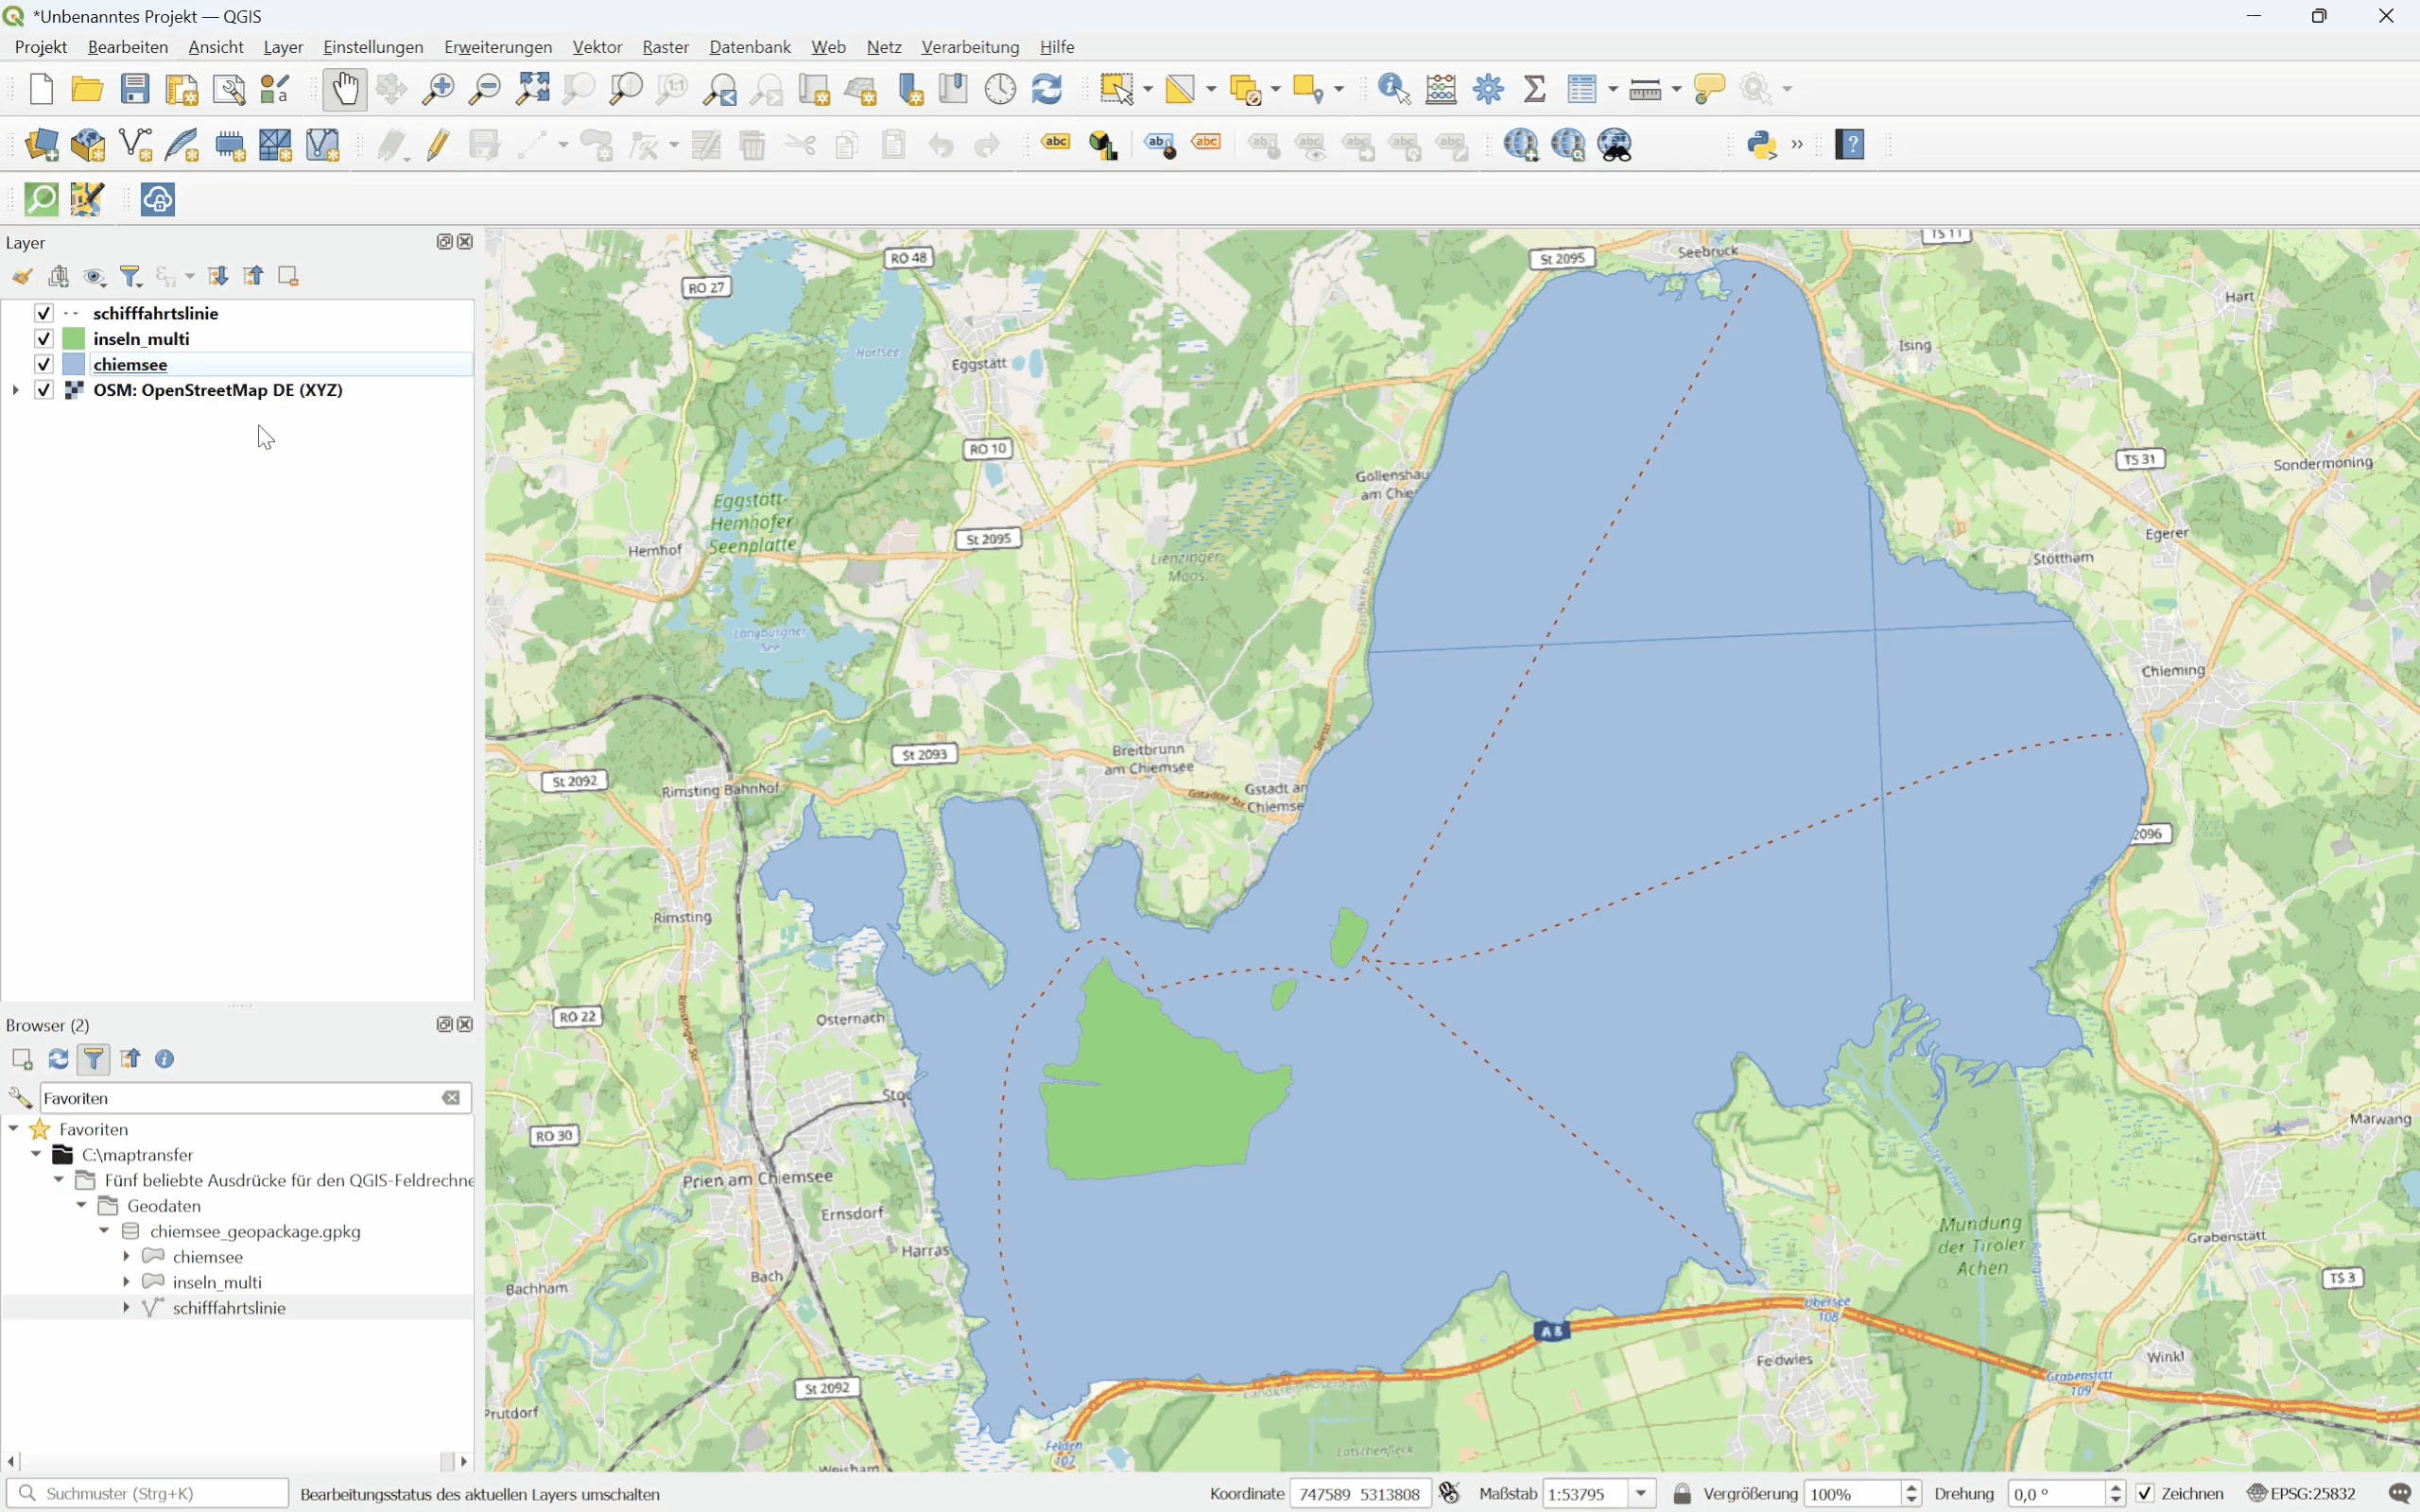
Task: Open the Vektor menu
Action: click(x=597, y=47)
